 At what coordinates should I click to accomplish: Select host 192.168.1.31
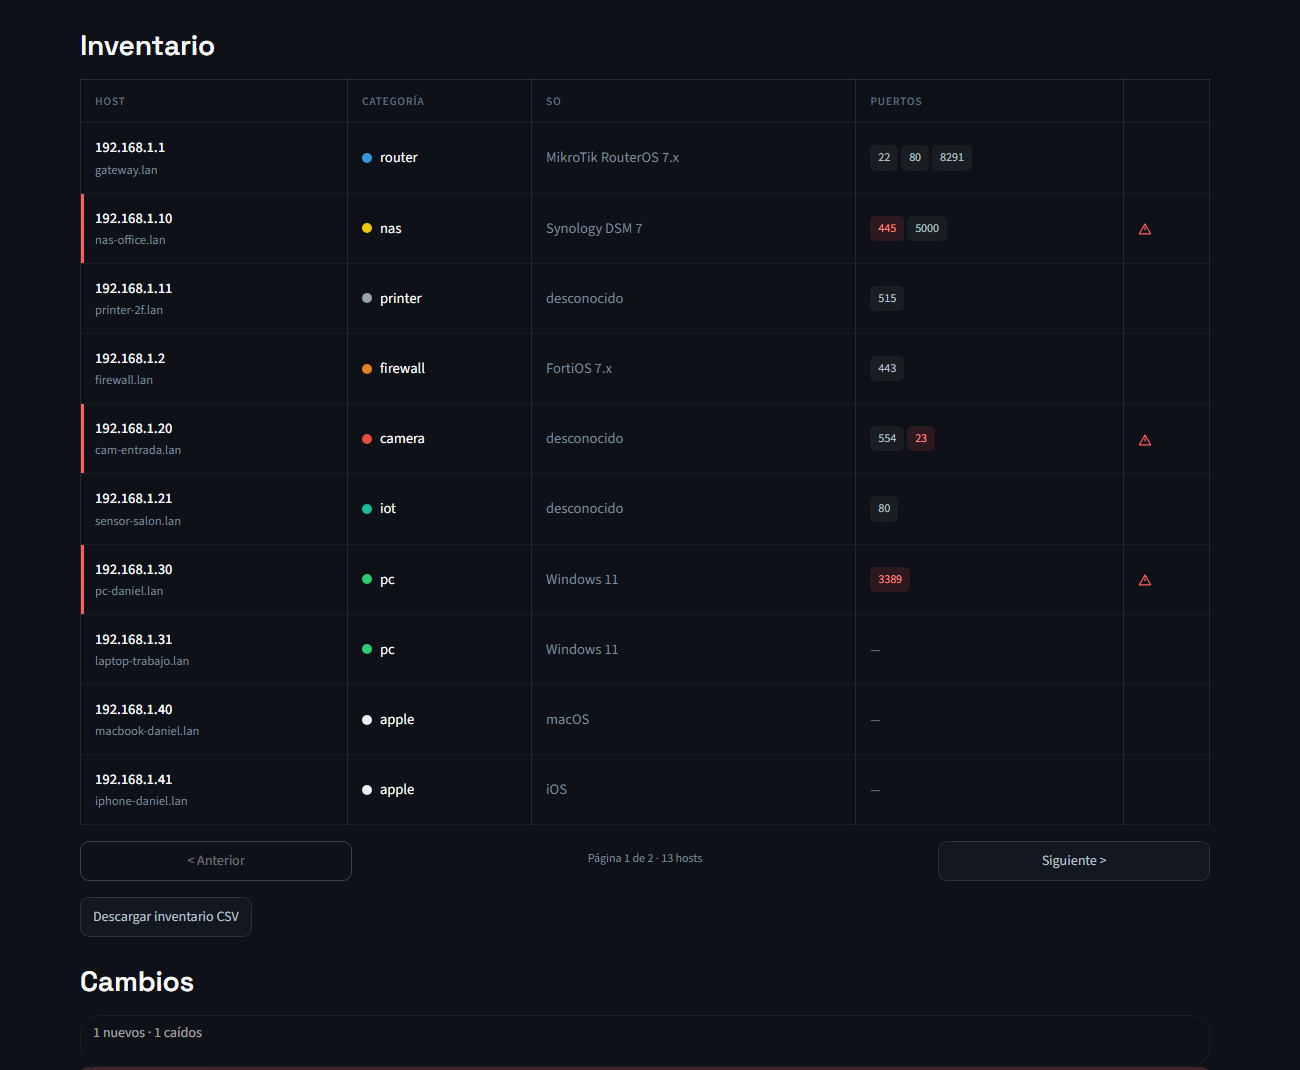134,639
